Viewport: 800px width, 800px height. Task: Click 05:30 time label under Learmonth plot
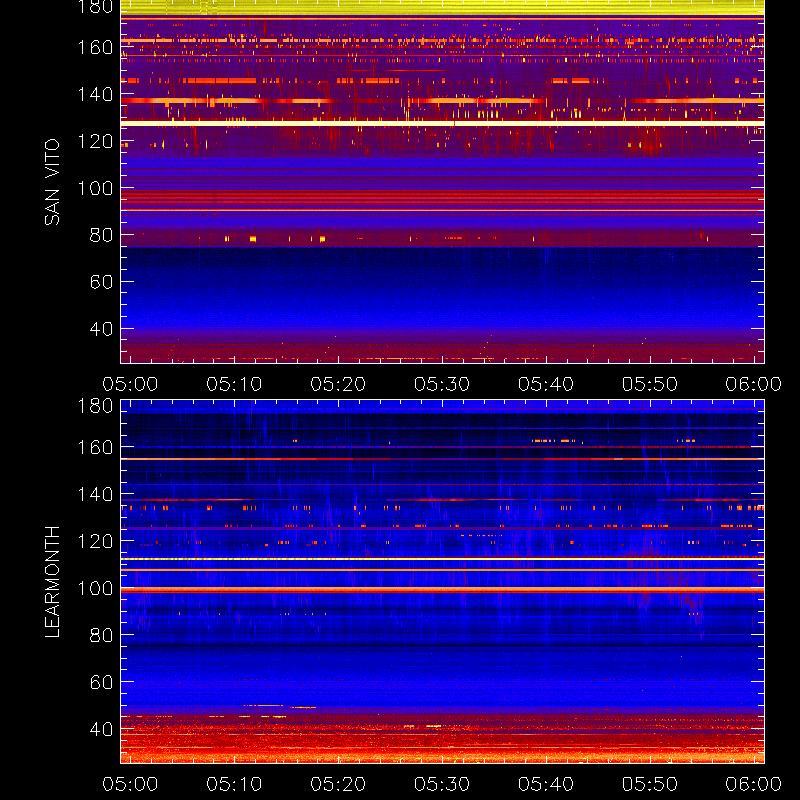(x=442, y=784)
